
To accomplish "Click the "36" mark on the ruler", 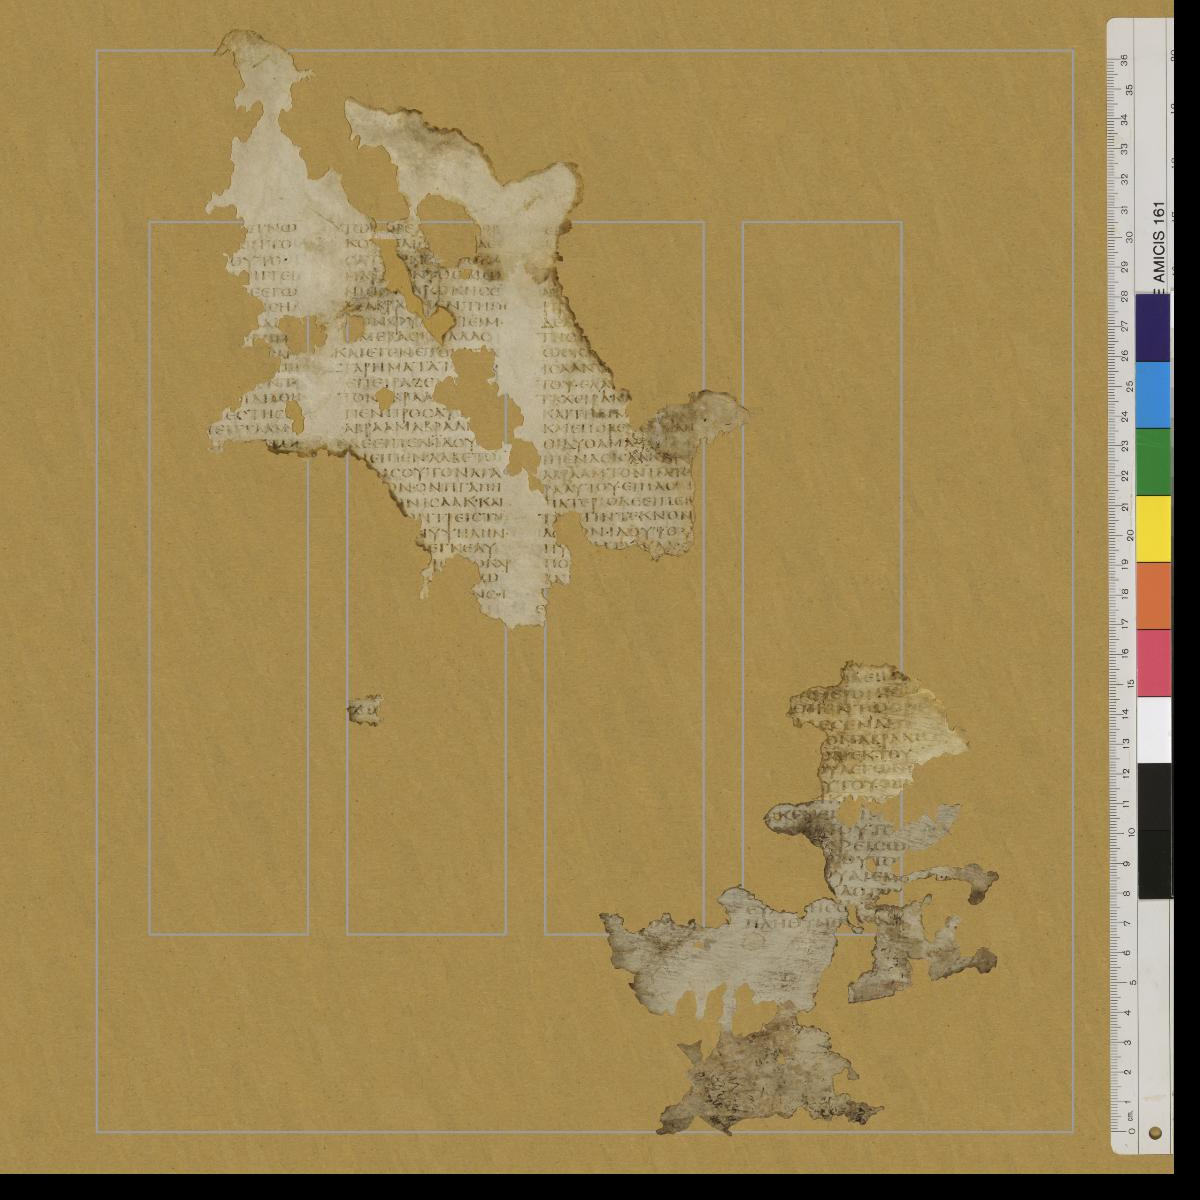I will (x=1125, y=60).
